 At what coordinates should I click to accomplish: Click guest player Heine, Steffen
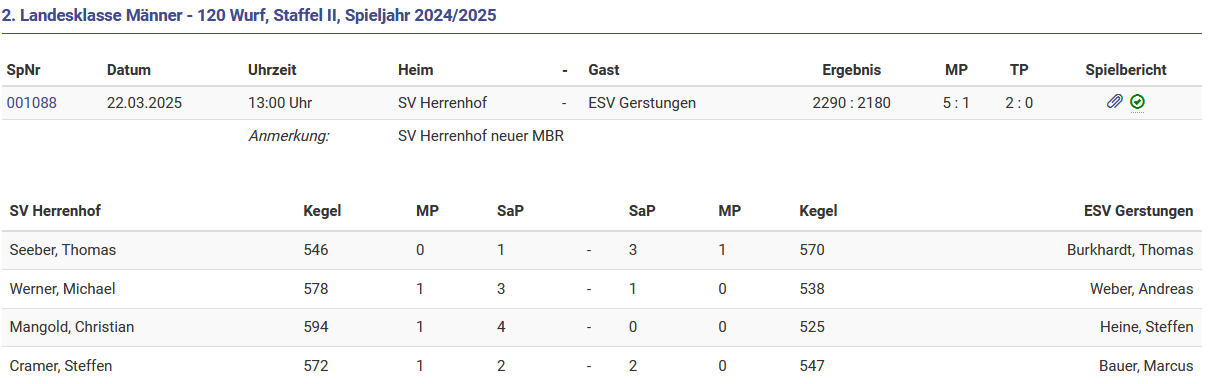pos(1147,327)
